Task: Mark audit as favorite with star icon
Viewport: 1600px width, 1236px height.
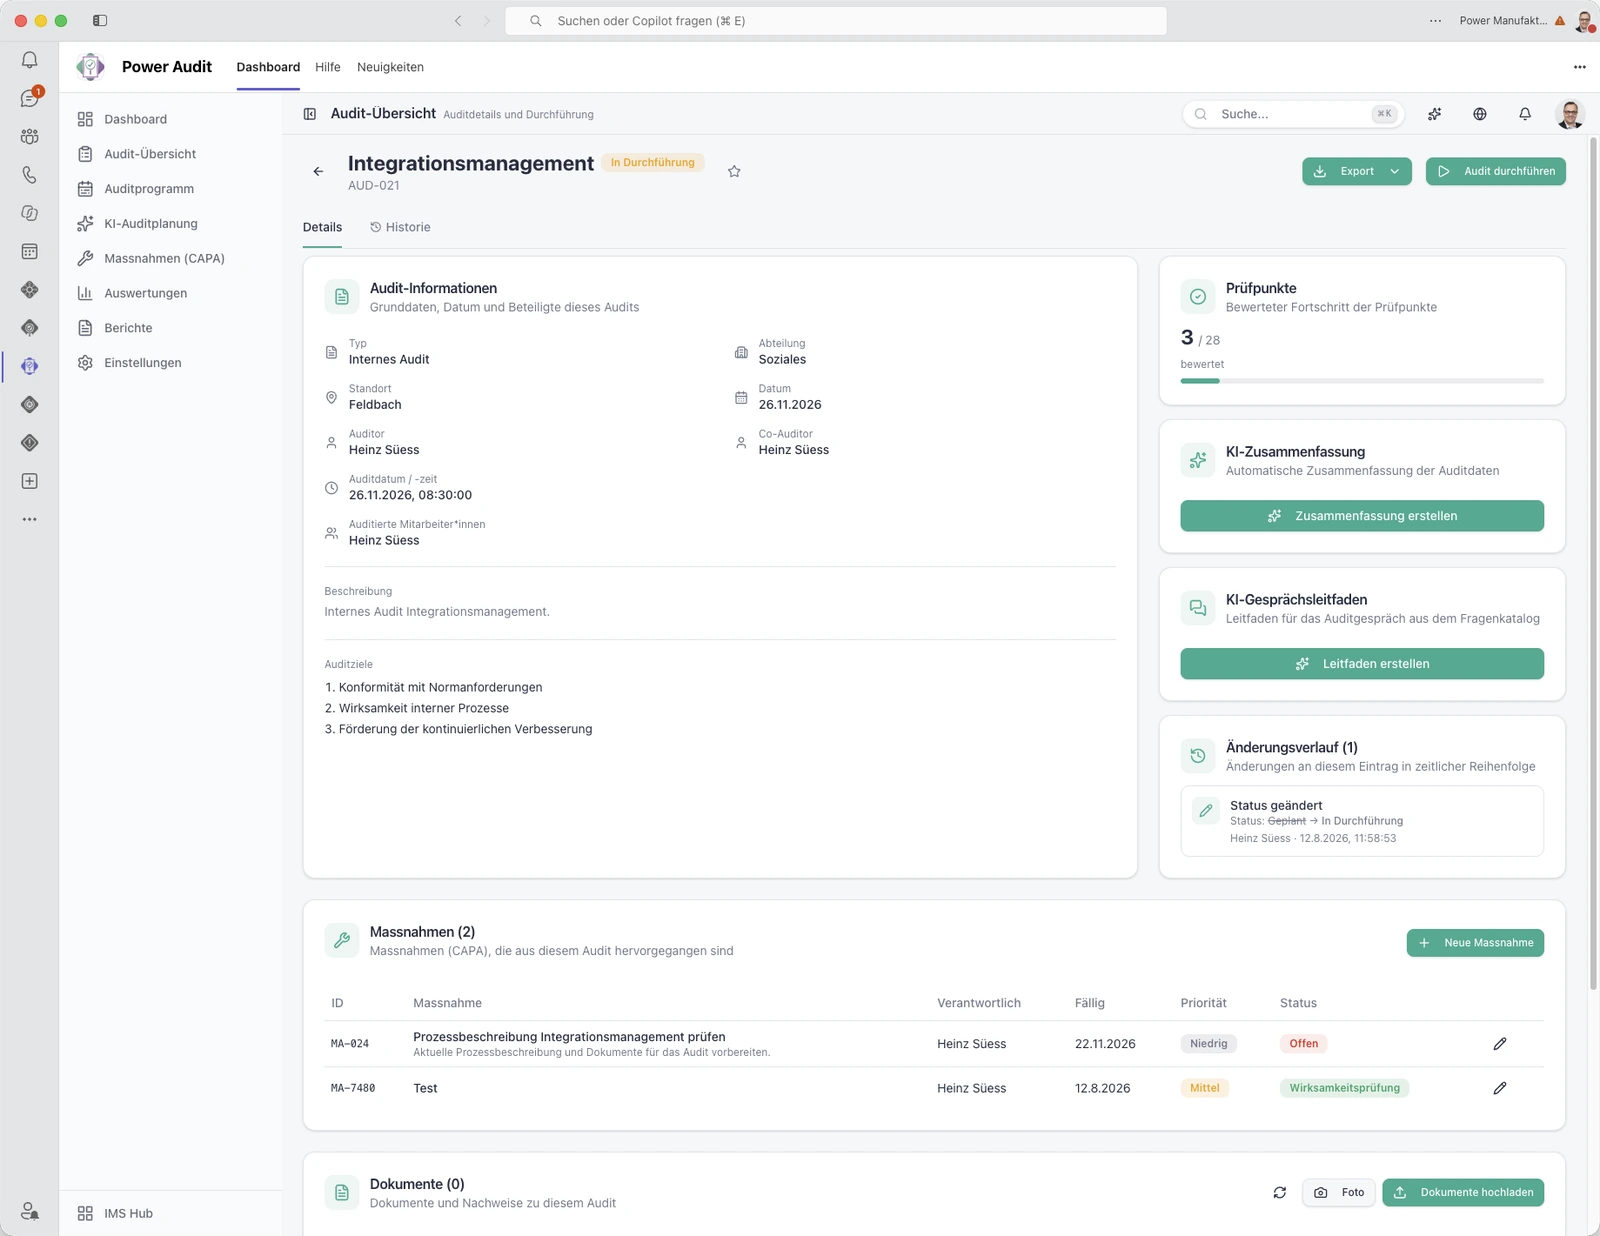Action: [734, 172]
